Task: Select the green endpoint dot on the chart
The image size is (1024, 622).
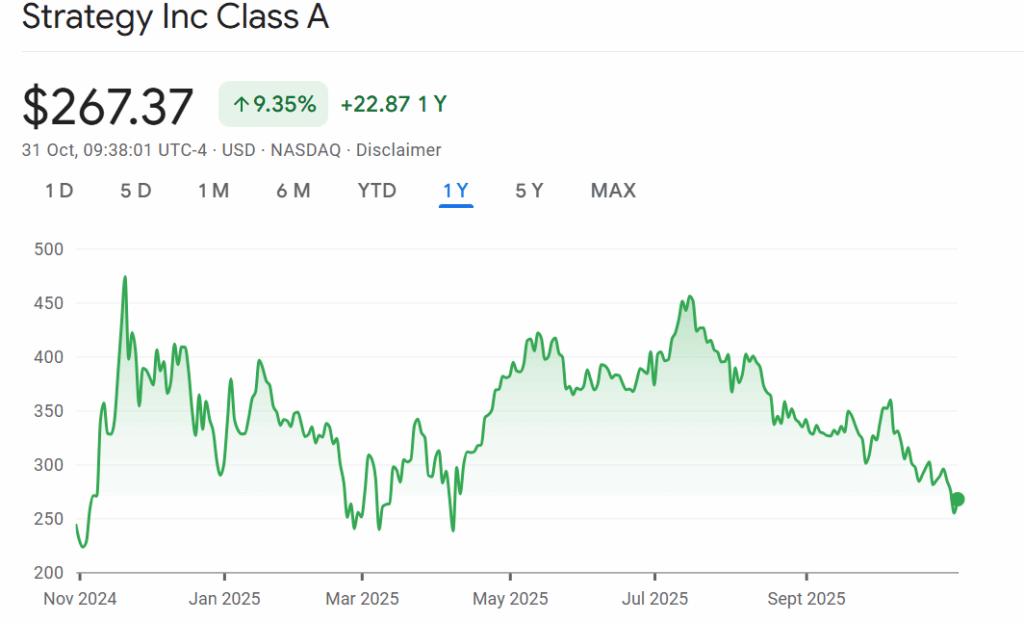Action: pyautogui.click(x=957, y=500)
